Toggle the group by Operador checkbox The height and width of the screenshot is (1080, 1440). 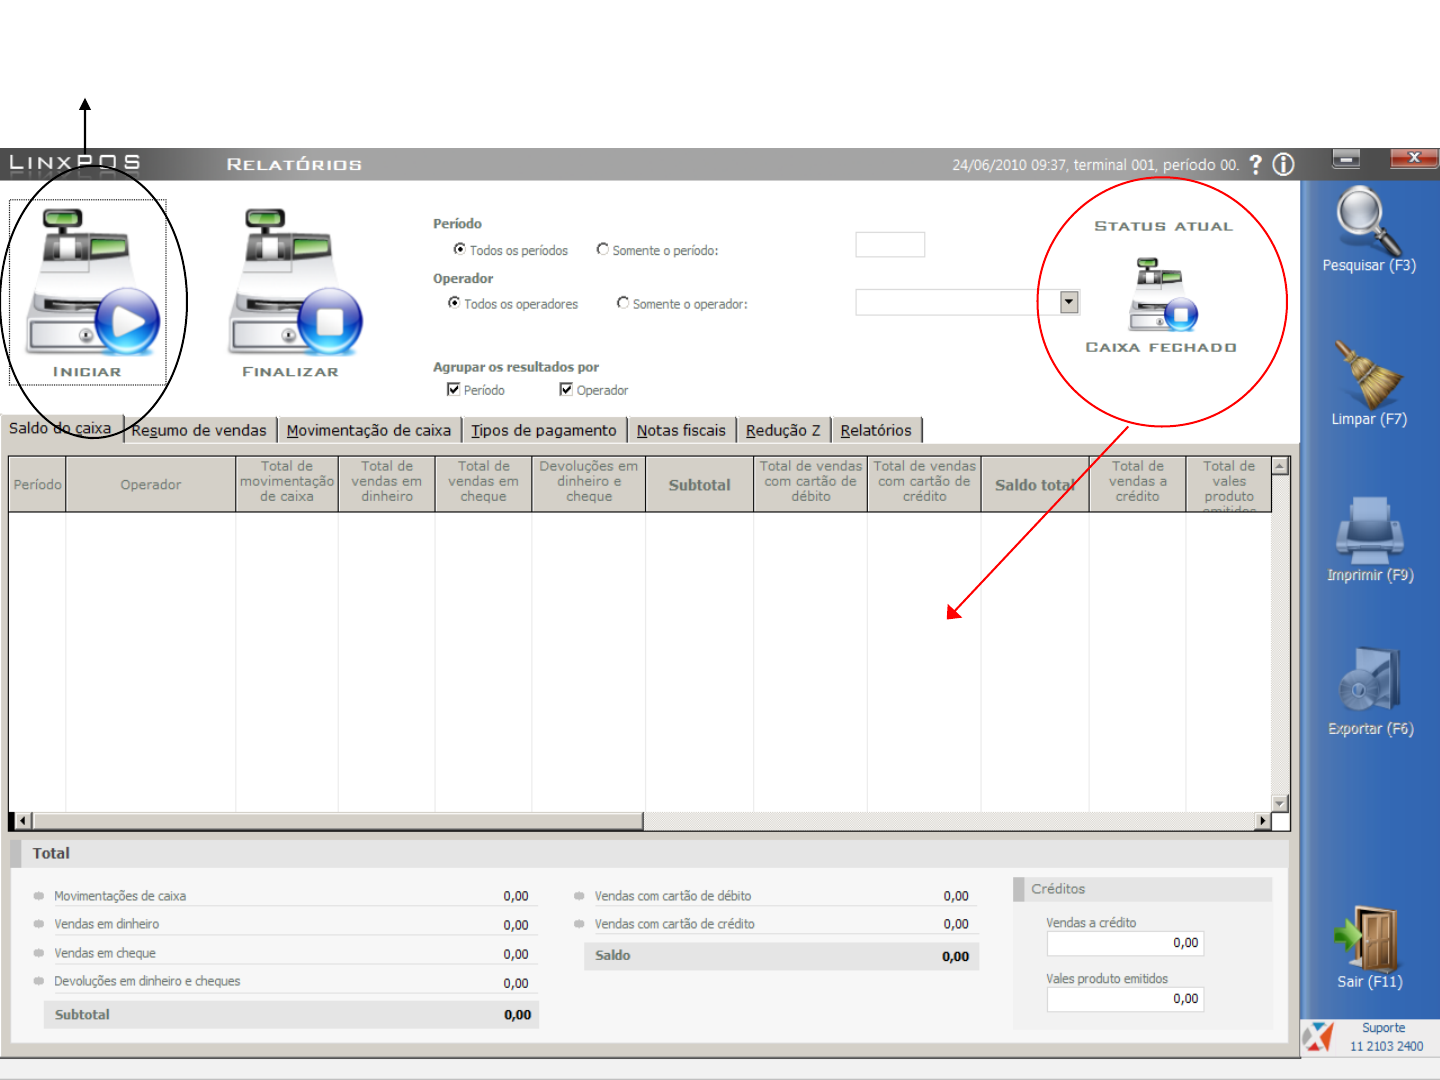point(566,389)
